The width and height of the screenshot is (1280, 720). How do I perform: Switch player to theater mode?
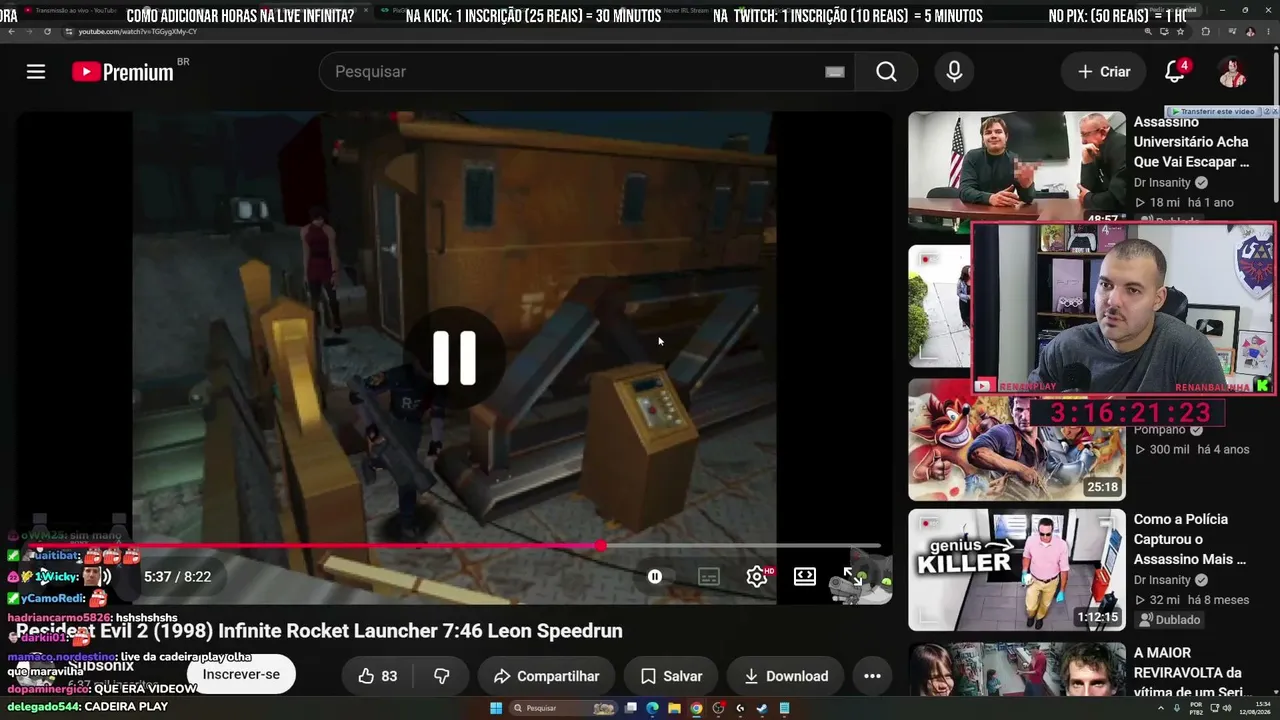pyautogui.click(x=805, y=576)
